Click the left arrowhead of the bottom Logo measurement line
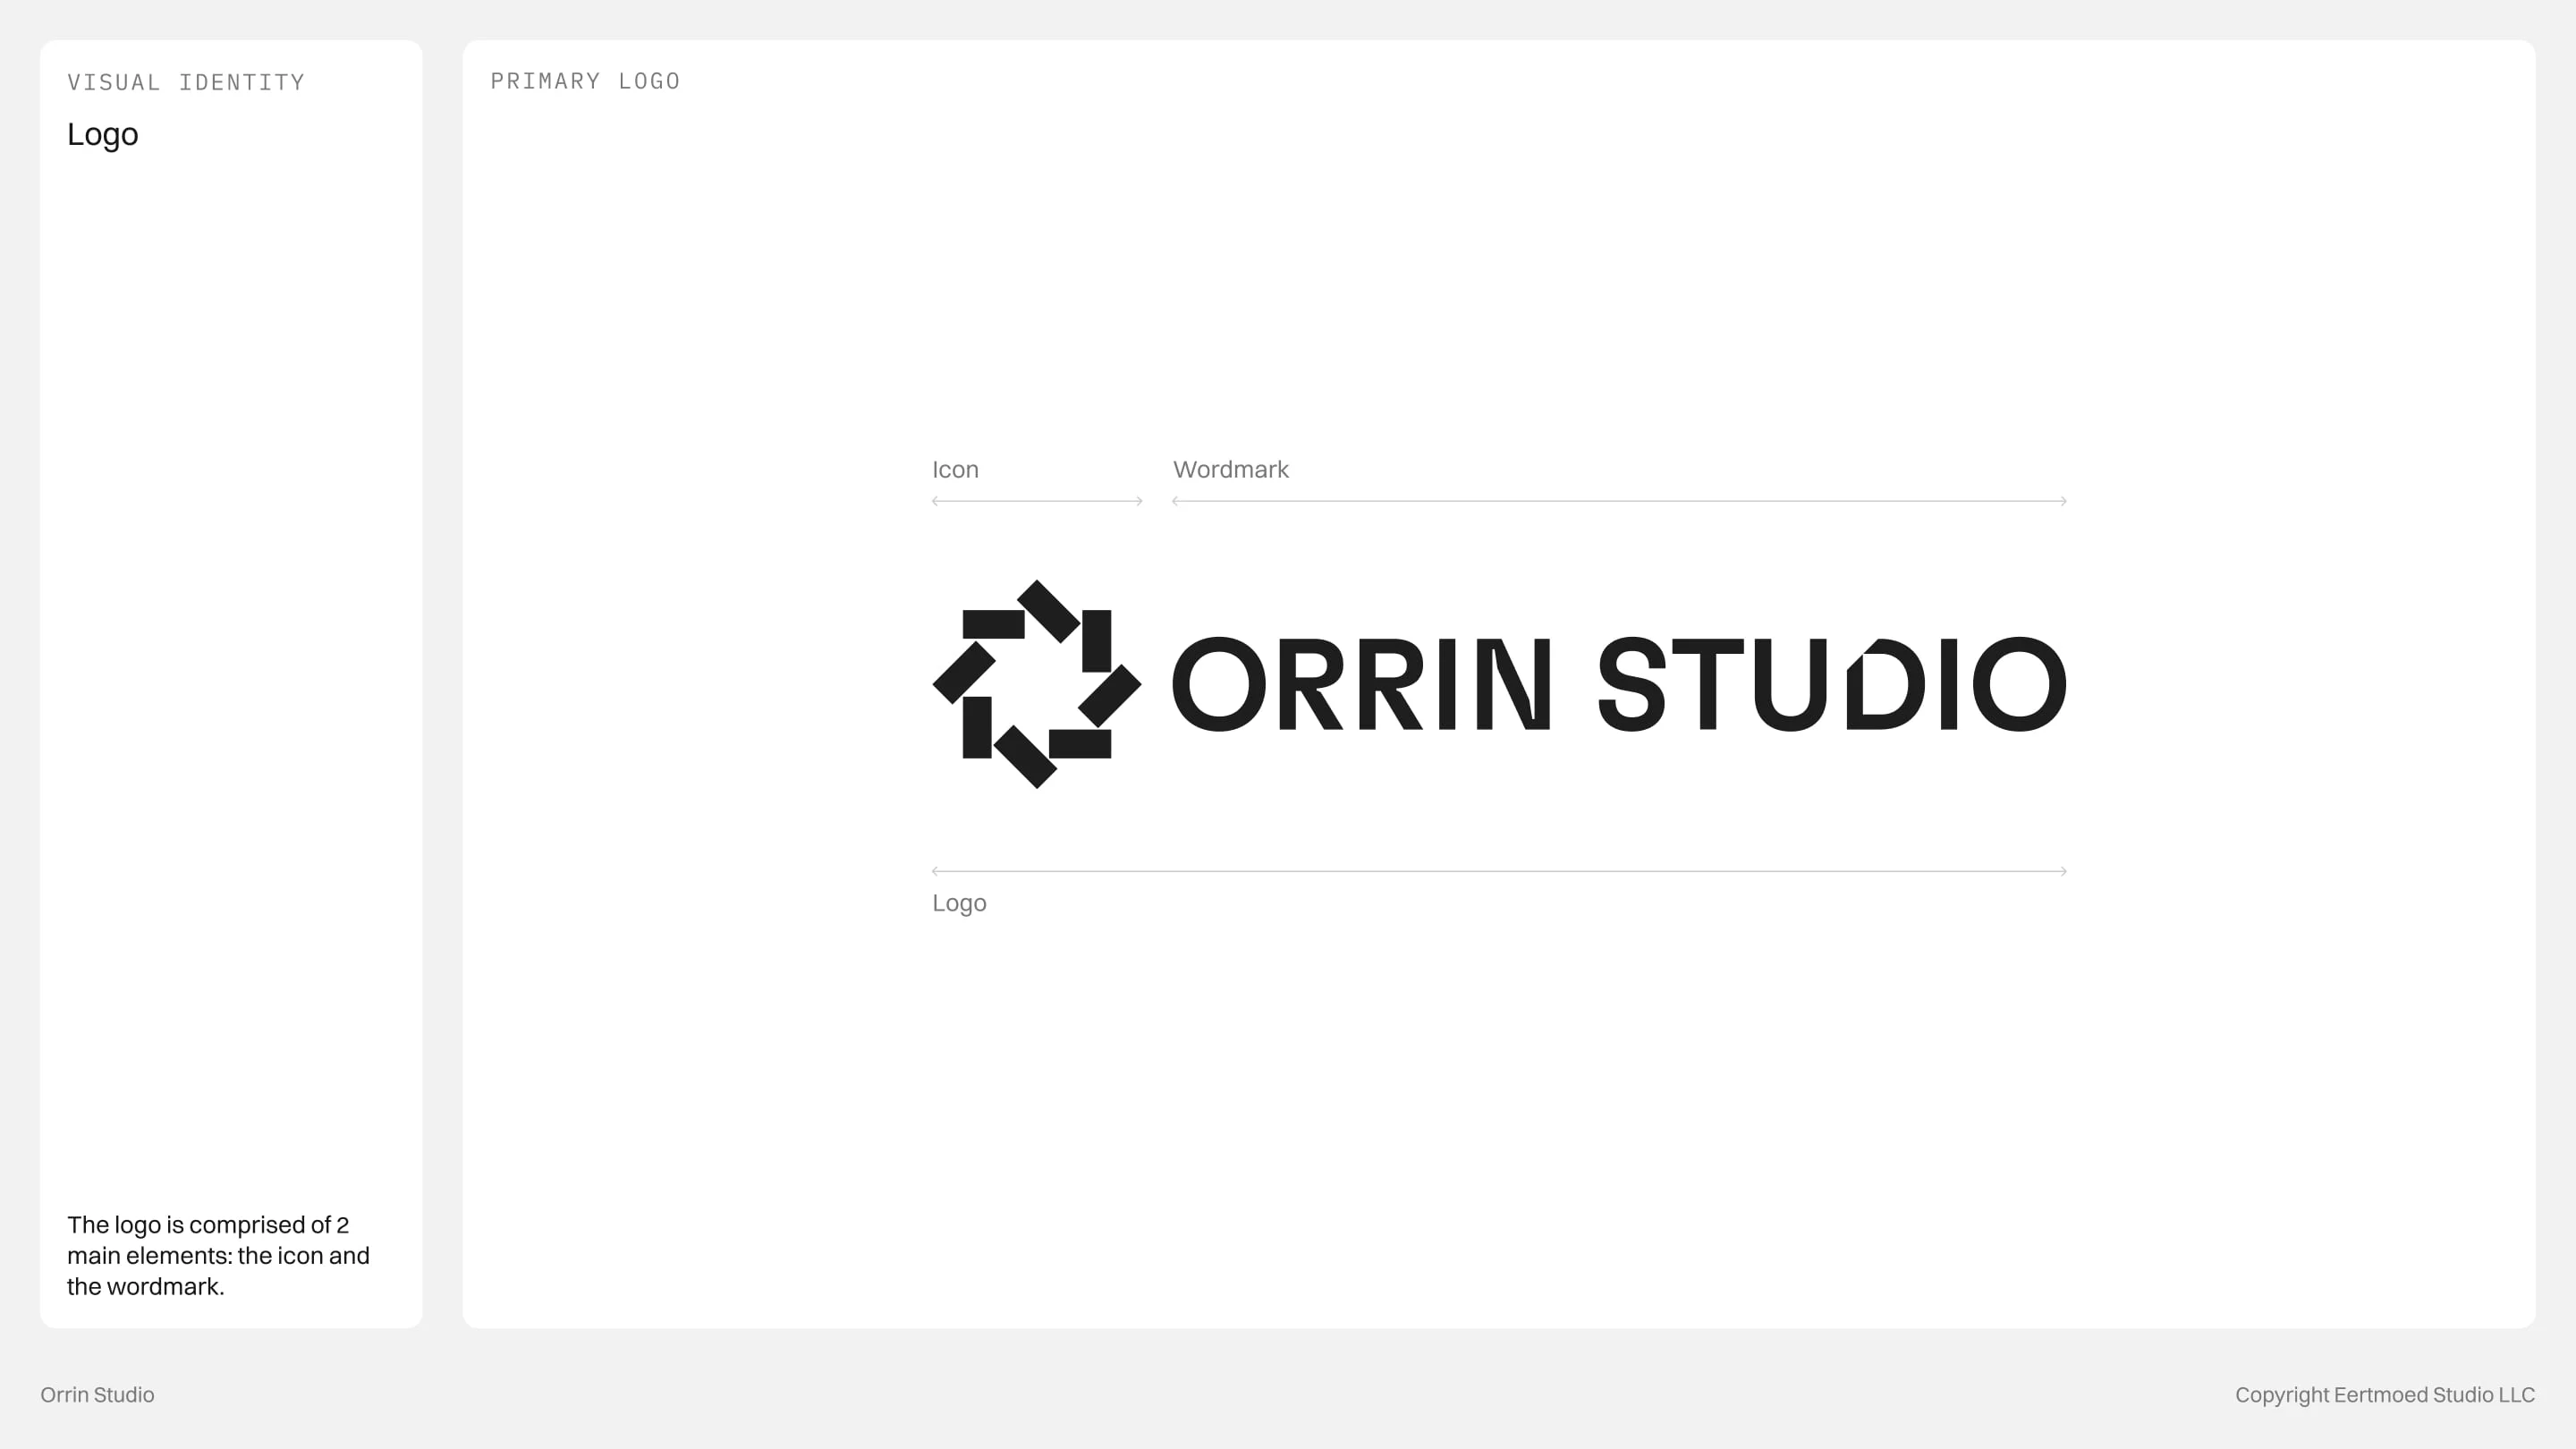 click(935, 871)
